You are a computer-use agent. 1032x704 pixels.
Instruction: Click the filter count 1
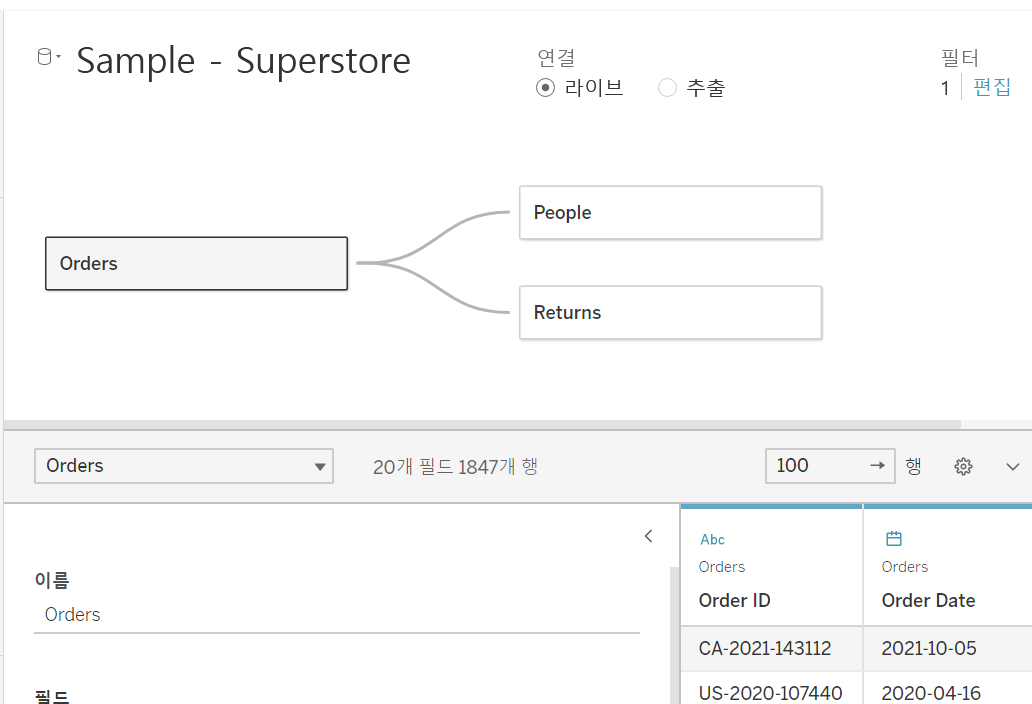(945, 88)
